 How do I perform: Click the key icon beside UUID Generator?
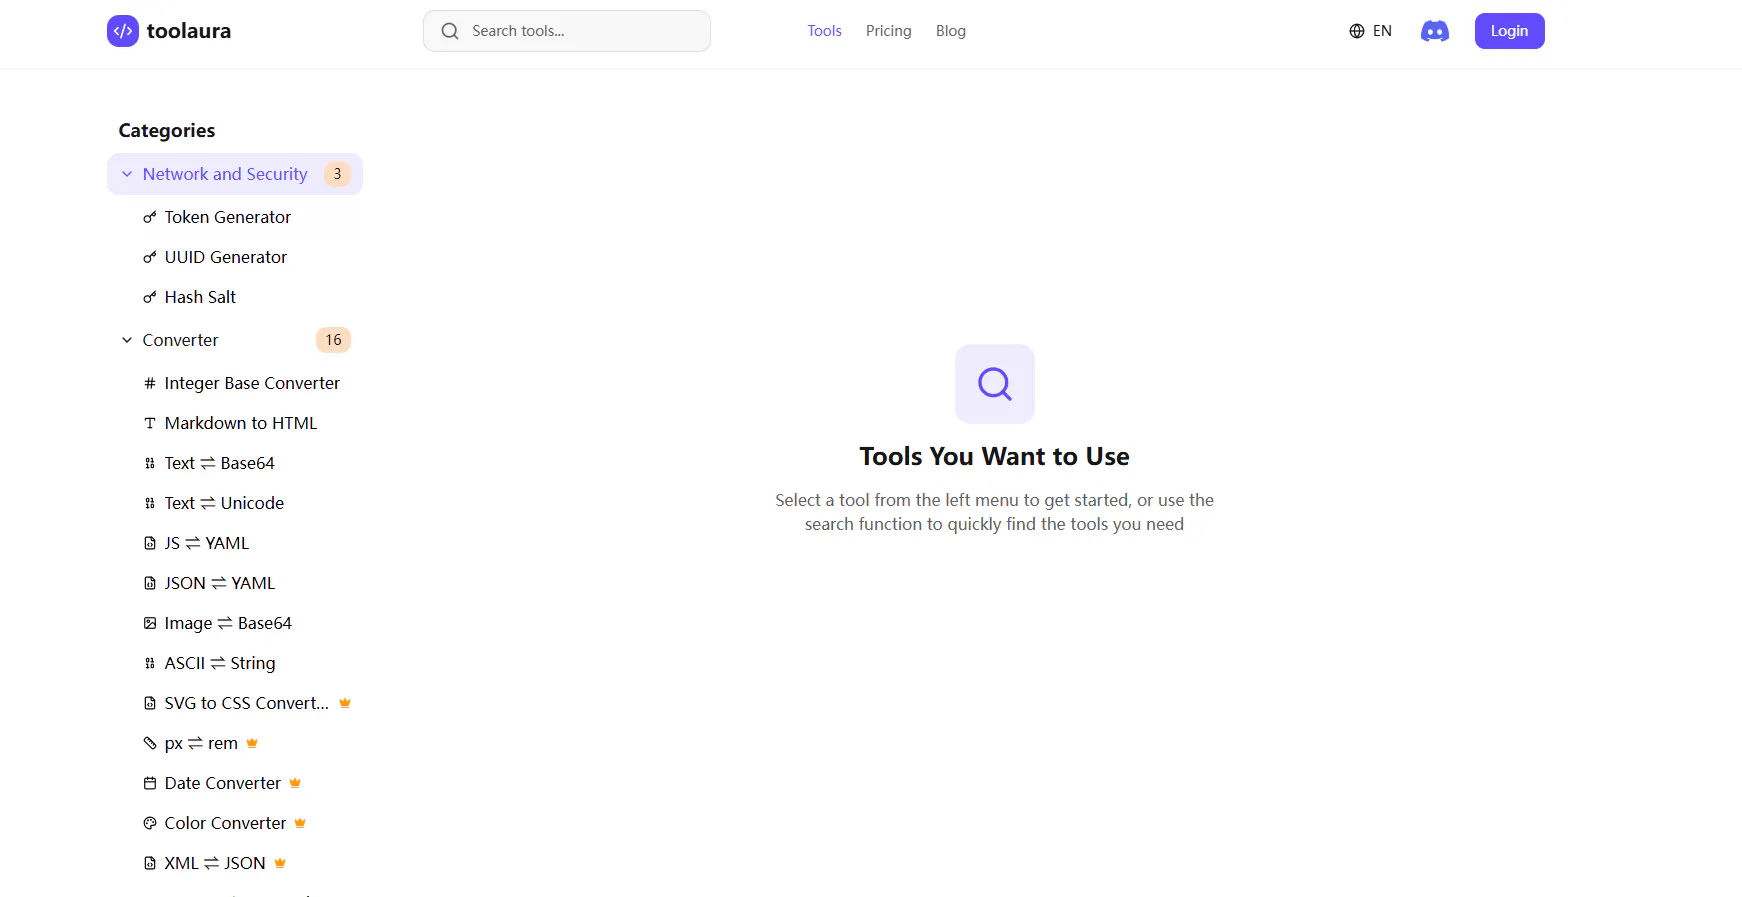150,257
